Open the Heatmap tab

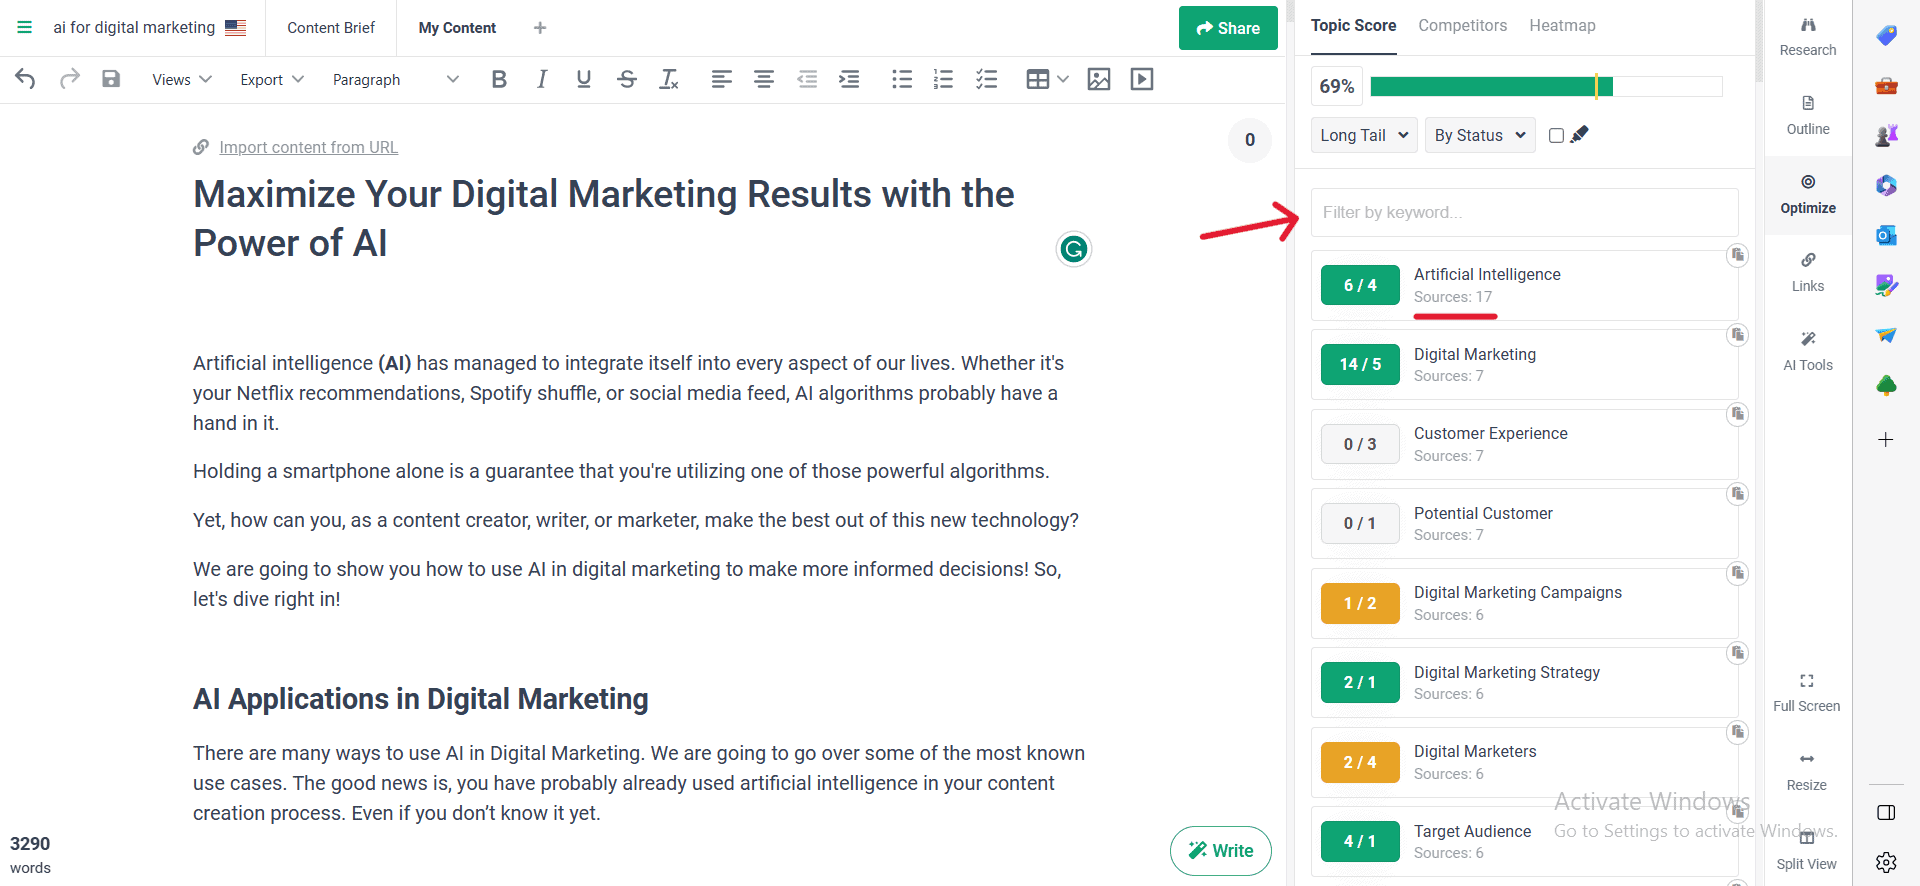pyautogui.click(x=1562, y=26)
